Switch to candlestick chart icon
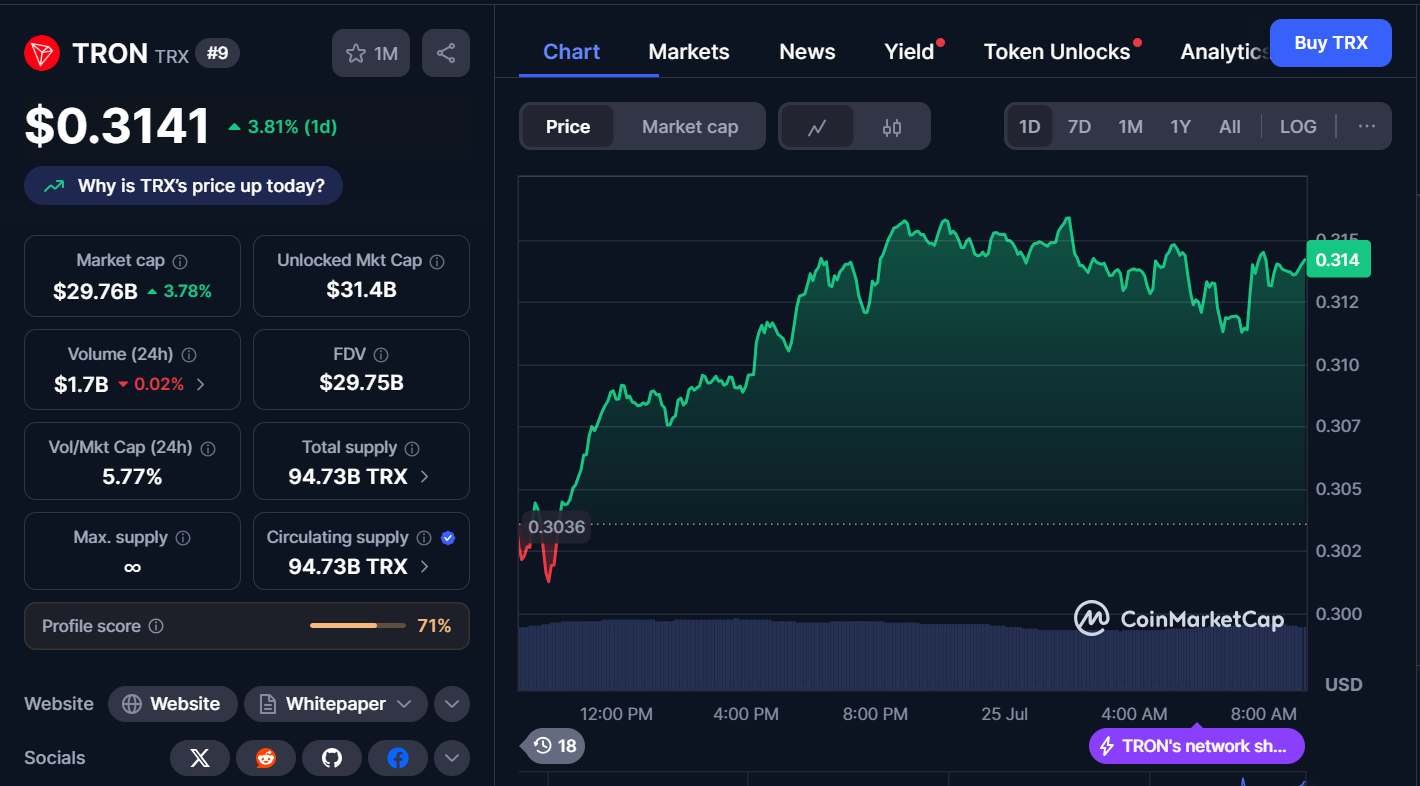Screen dimensions: 1420x786 [x=892, y=127]
